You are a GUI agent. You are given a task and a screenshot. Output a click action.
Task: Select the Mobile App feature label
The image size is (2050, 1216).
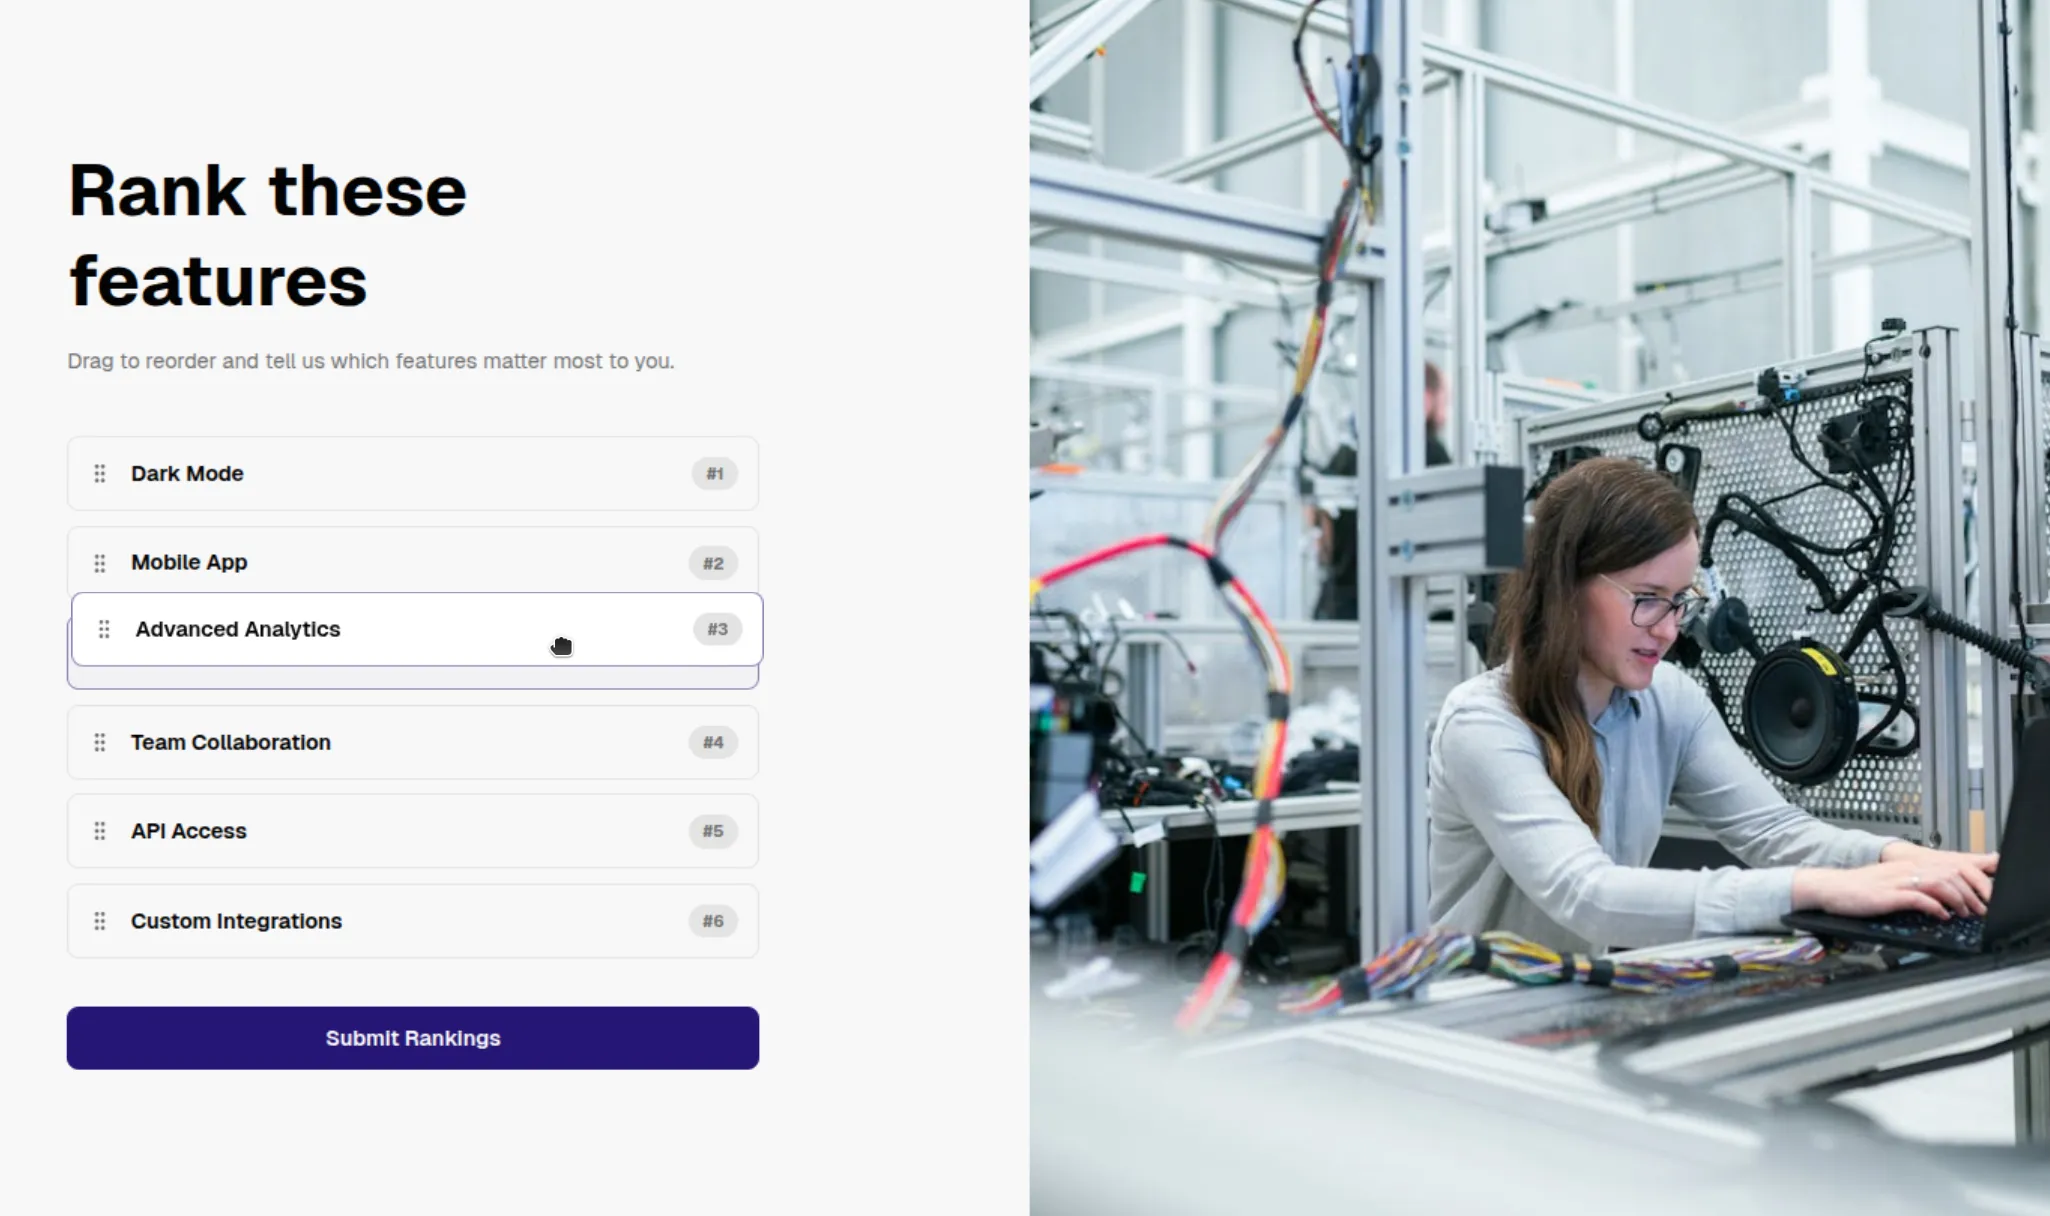(x=189, y=563)
